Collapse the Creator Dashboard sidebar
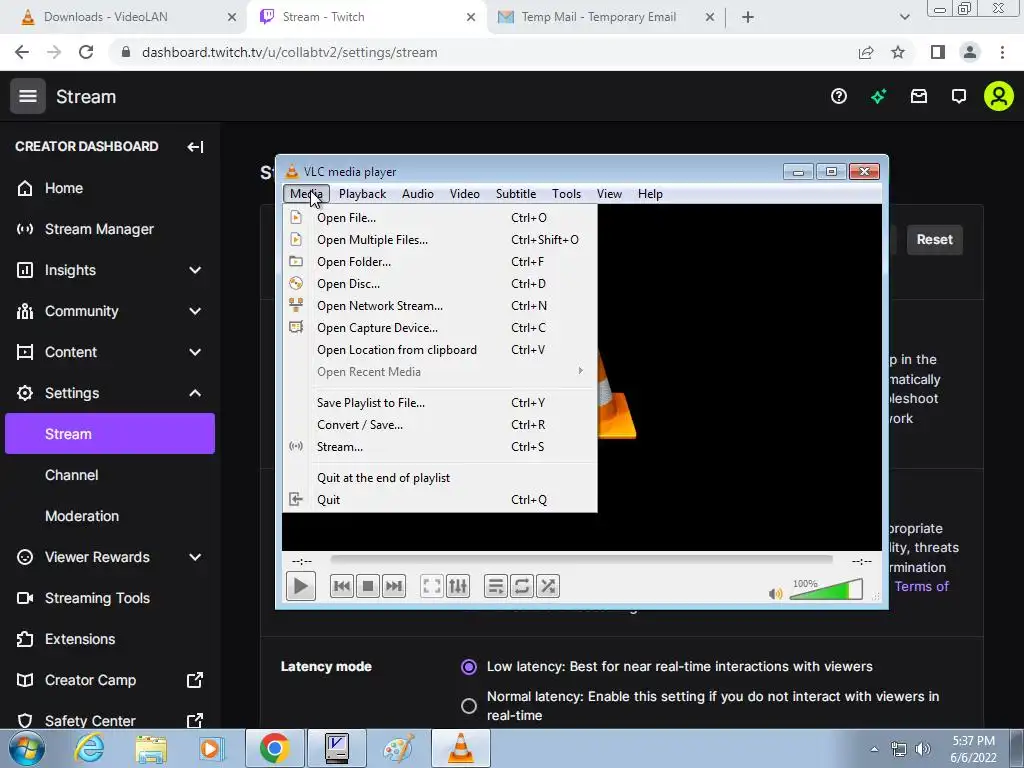This screenshot has height=768, width=1024. click(x=195, y=146)
